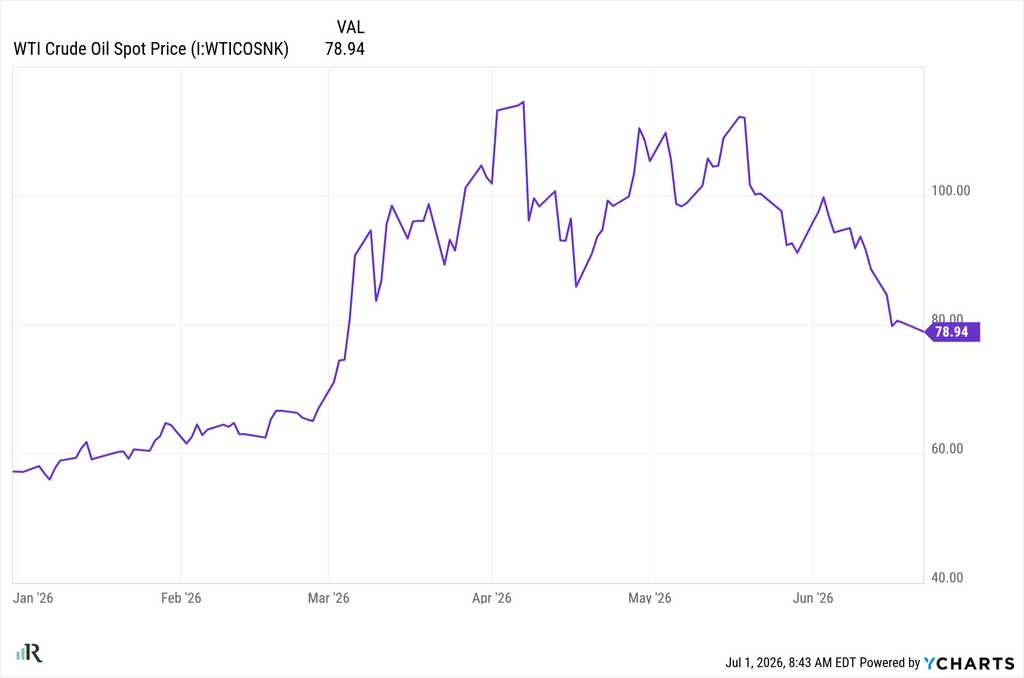This screenshot has height=678, width=1024.
Task: Click the Apr '26 axis label
Action: pyautogui.click(x=492, y=598)
